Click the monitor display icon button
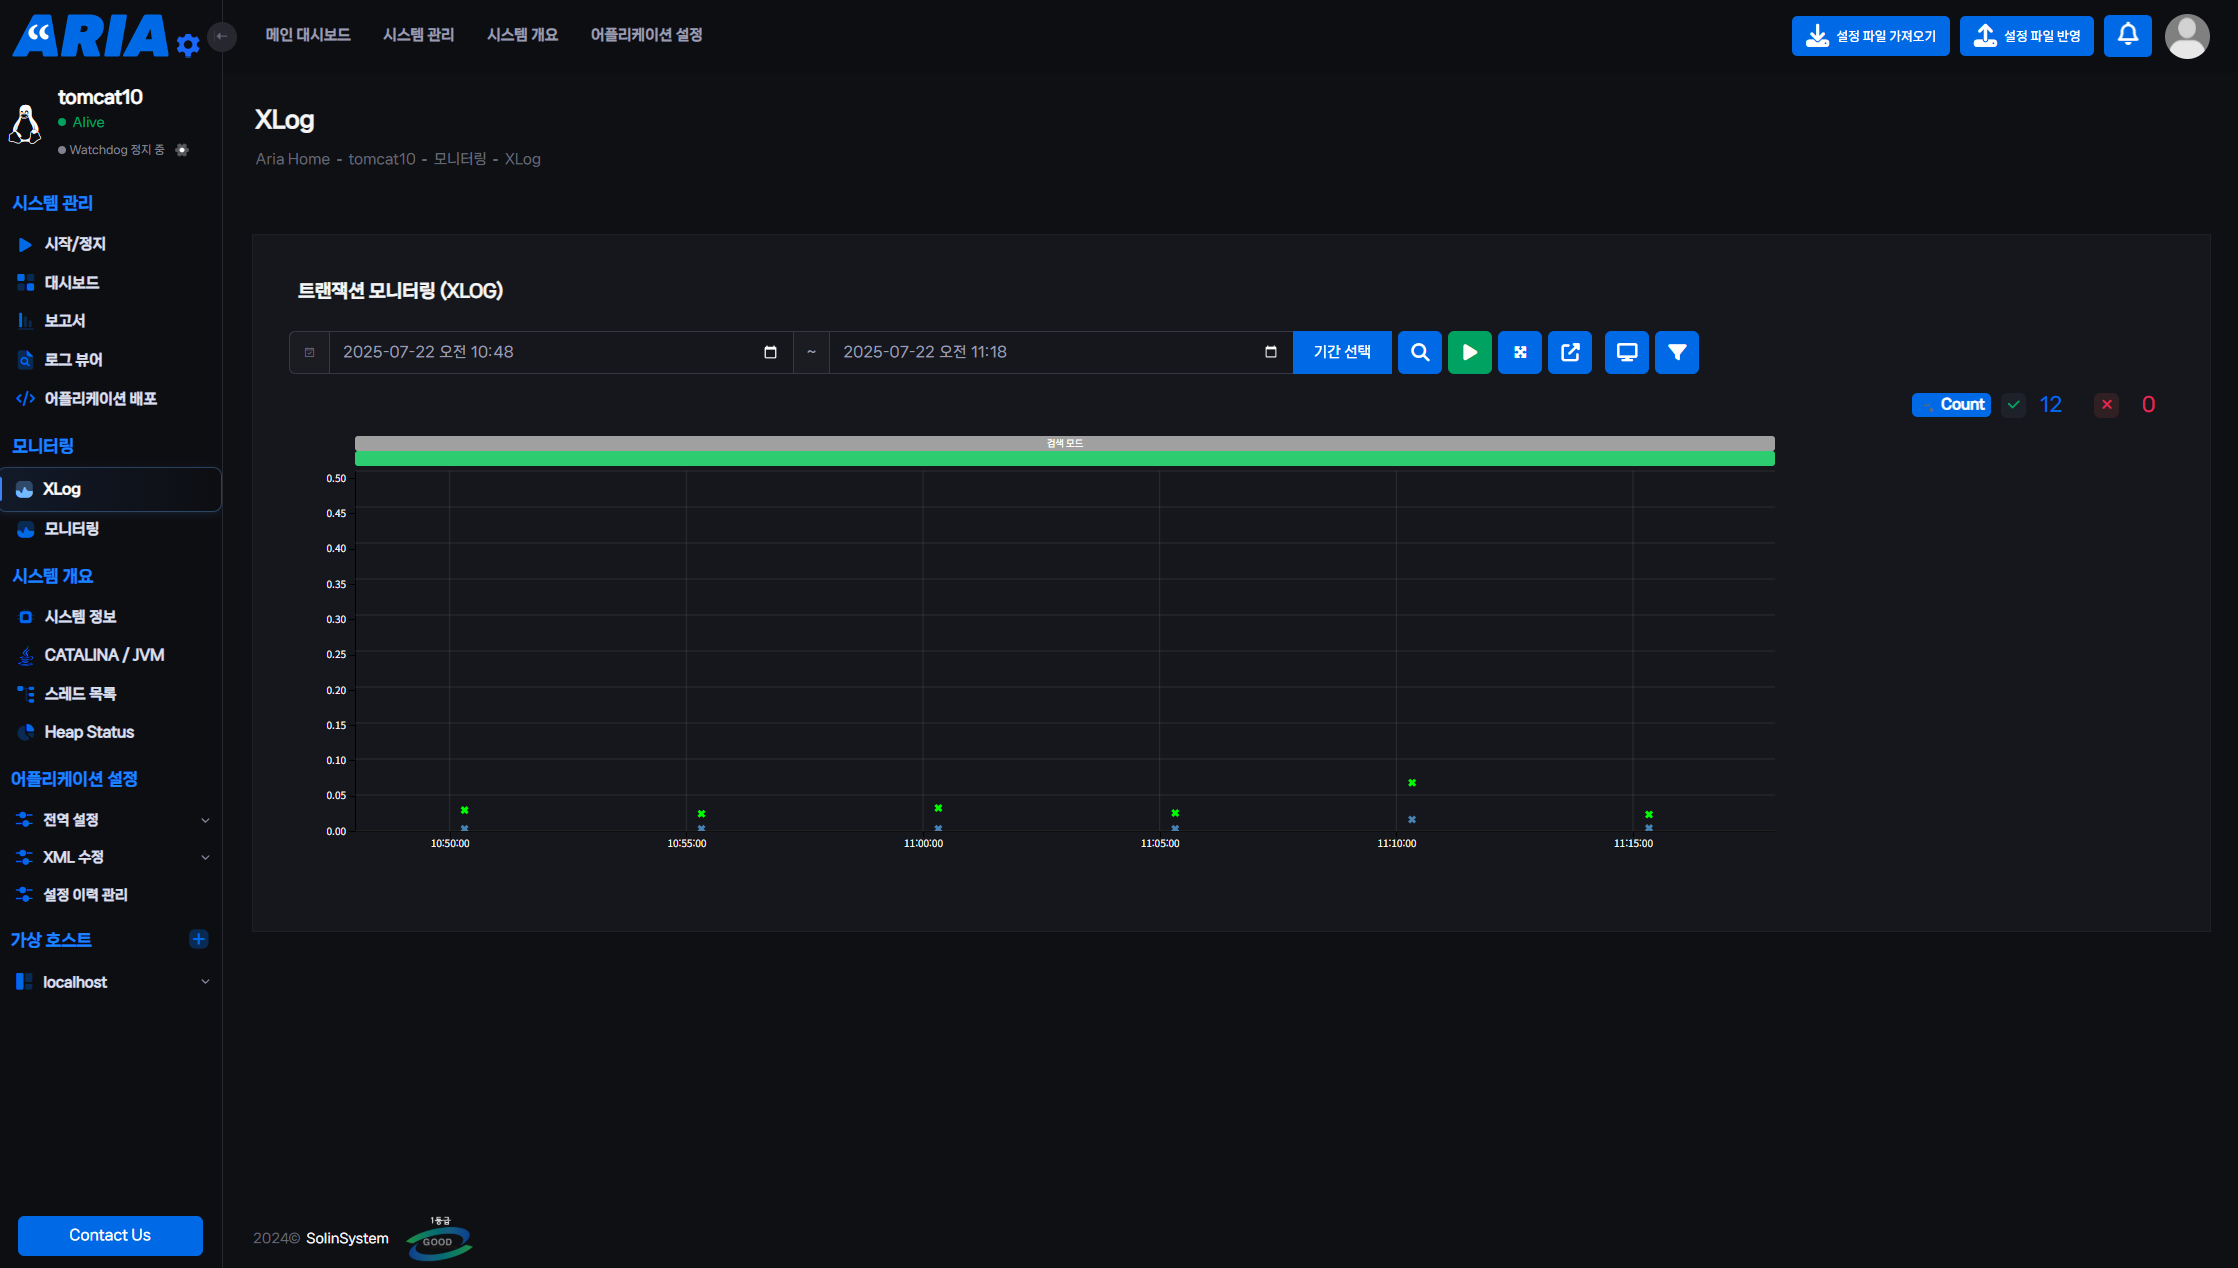This screenshot has width=2238, height=1268. coord(1626,352)
